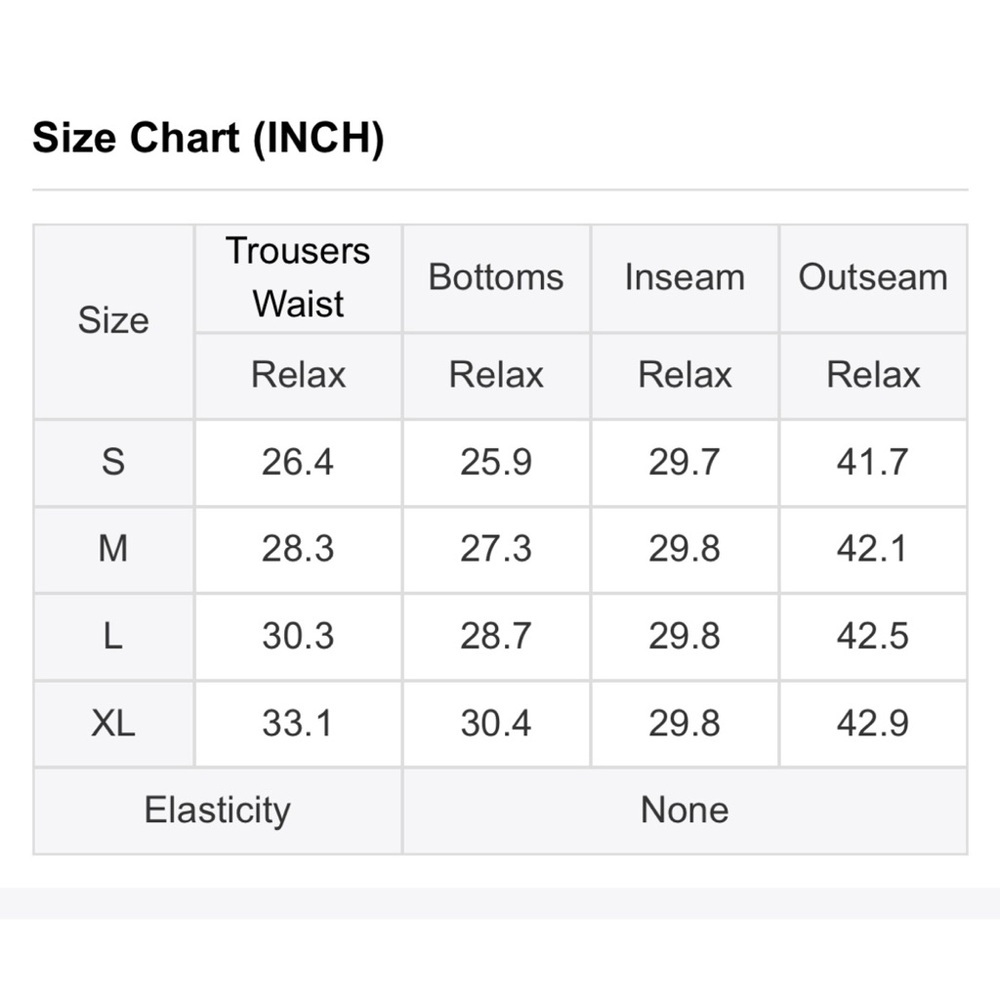Click the Relax label under Outseam

pos(873,375)
